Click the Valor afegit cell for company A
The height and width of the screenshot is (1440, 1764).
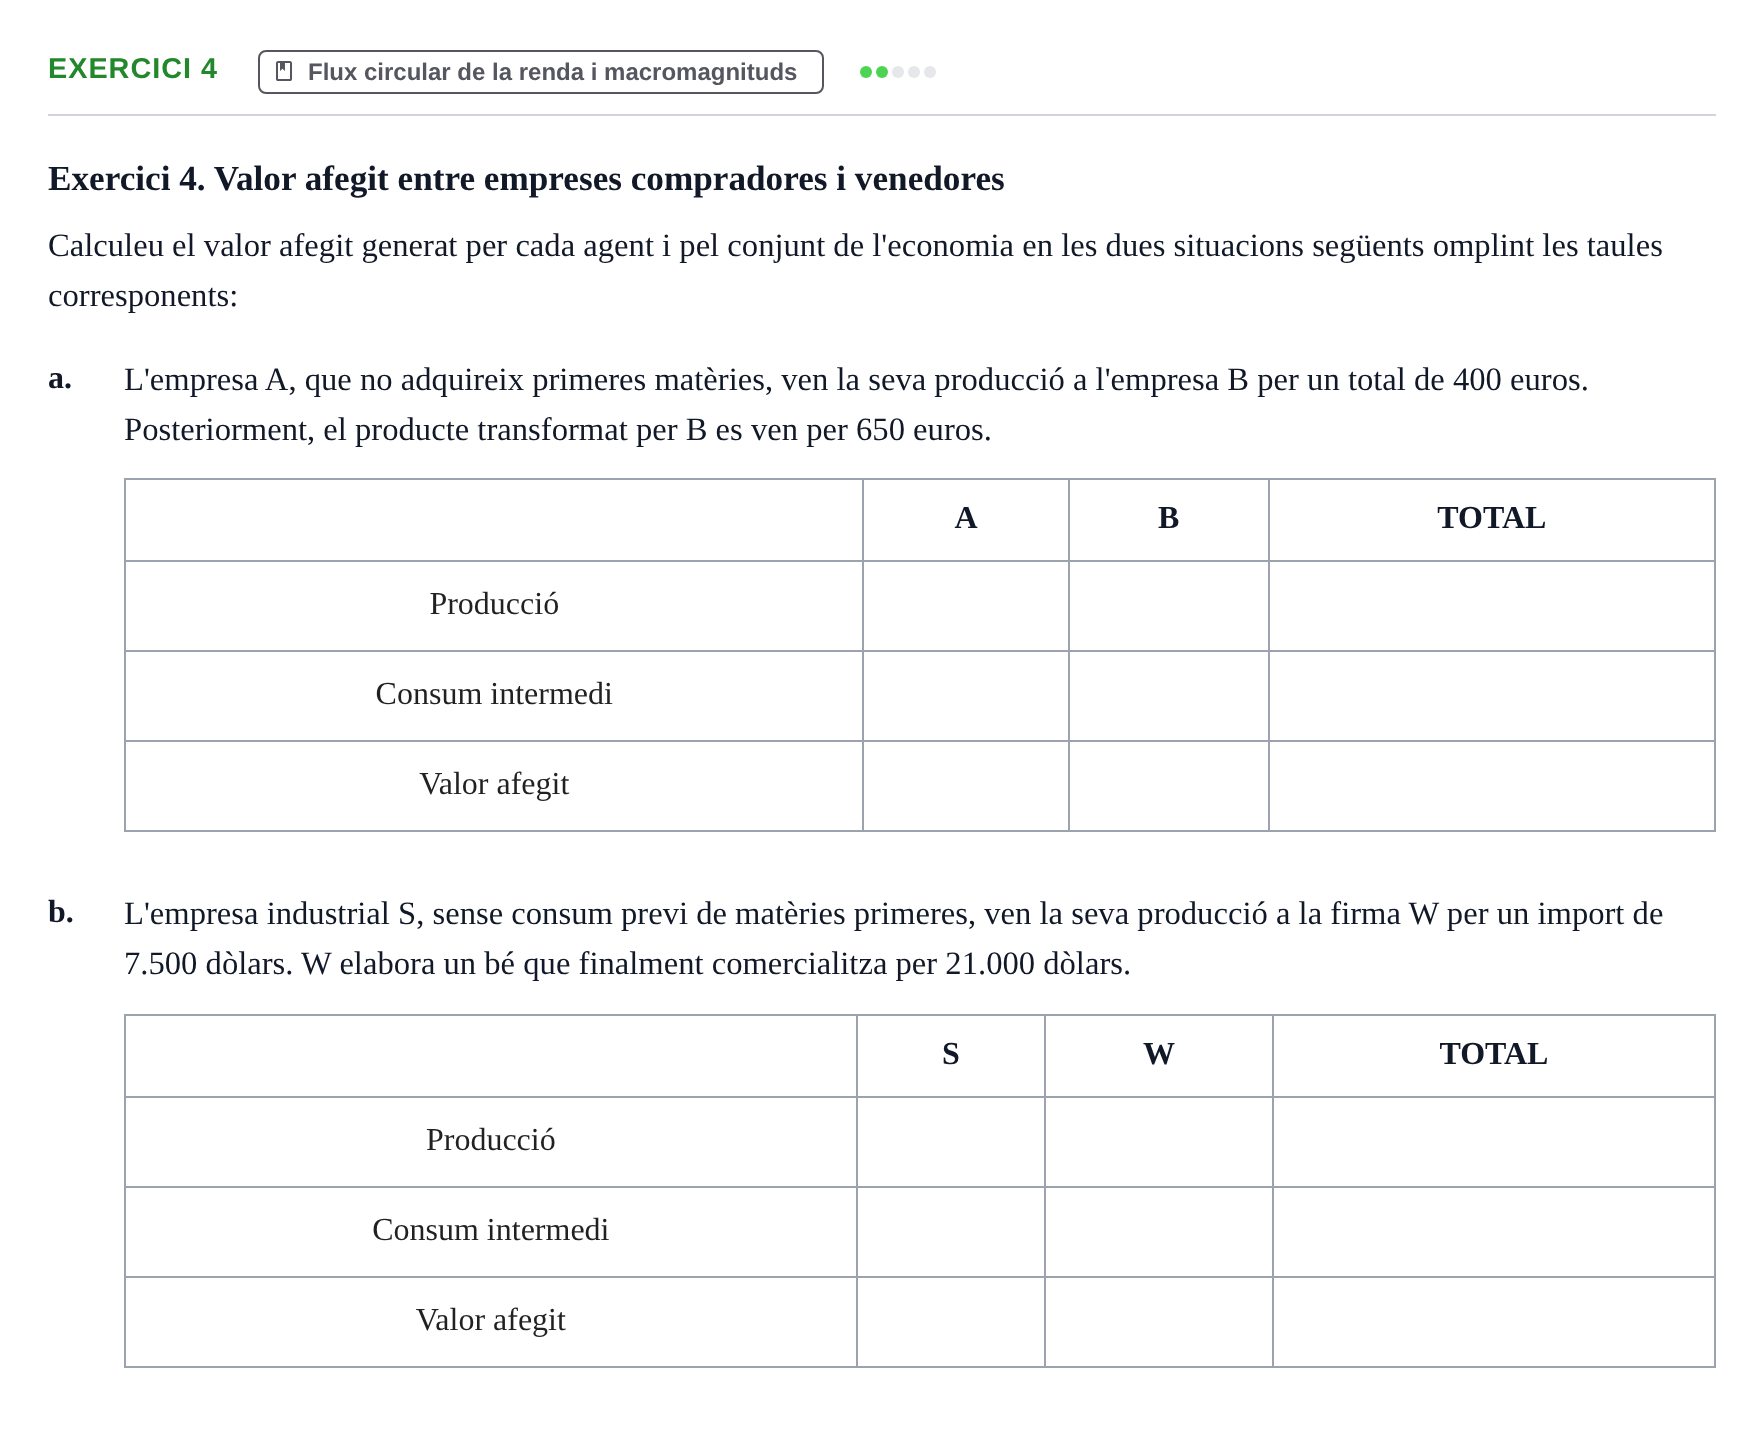[966, 786]
